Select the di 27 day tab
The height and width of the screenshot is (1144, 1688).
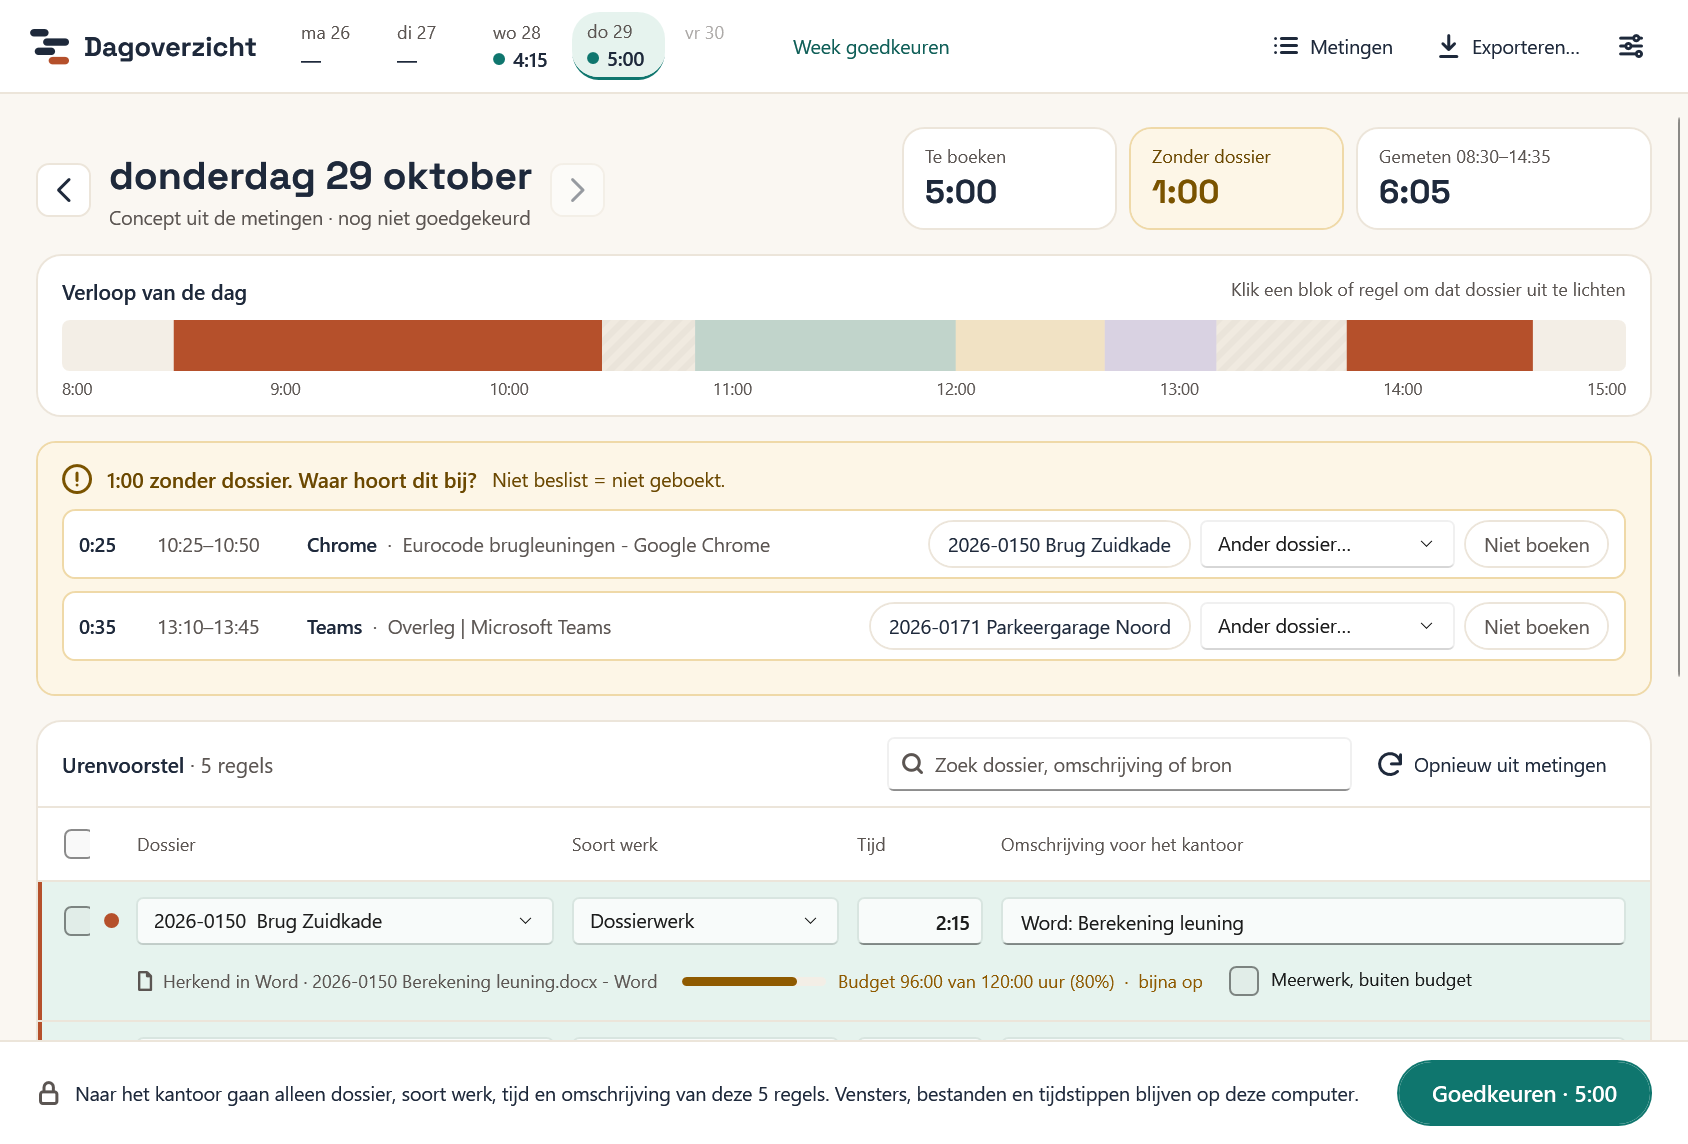[416, 46]
